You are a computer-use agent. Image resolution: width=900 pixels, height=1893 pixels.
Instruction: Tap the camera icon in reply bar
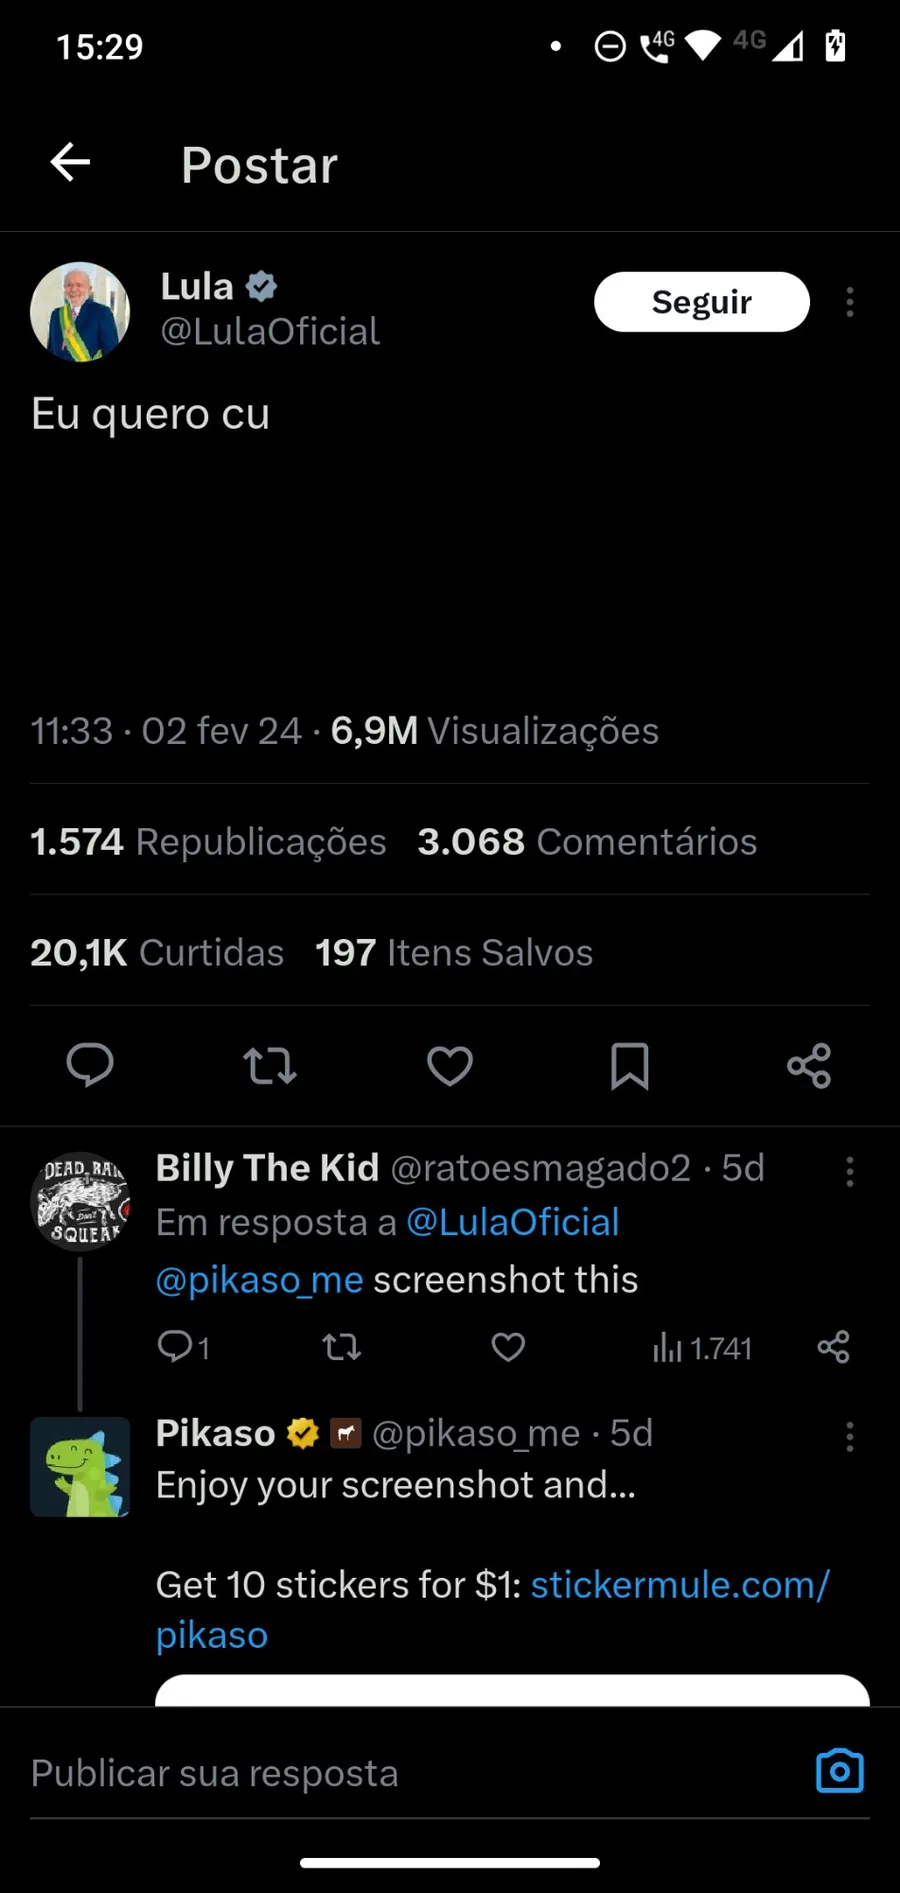pyautogui.click(x=840, y=1771)
